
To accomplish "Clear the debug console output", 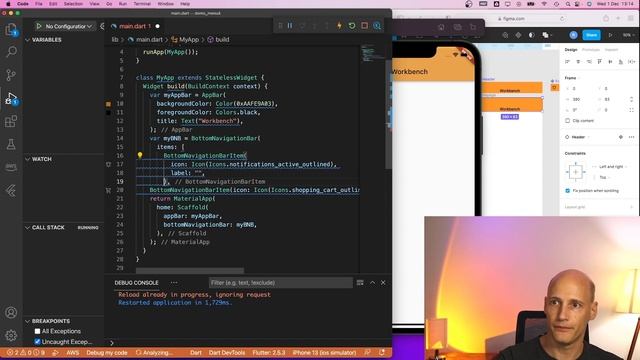I will tap(360, 282).
